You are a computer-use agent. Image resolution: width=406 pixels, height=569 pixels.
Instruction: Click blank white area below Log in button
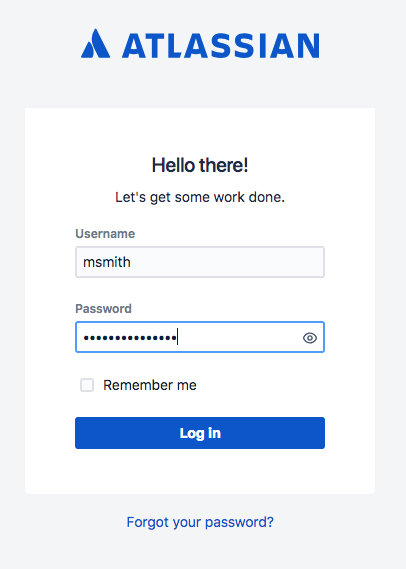click(x=200, y=471)
